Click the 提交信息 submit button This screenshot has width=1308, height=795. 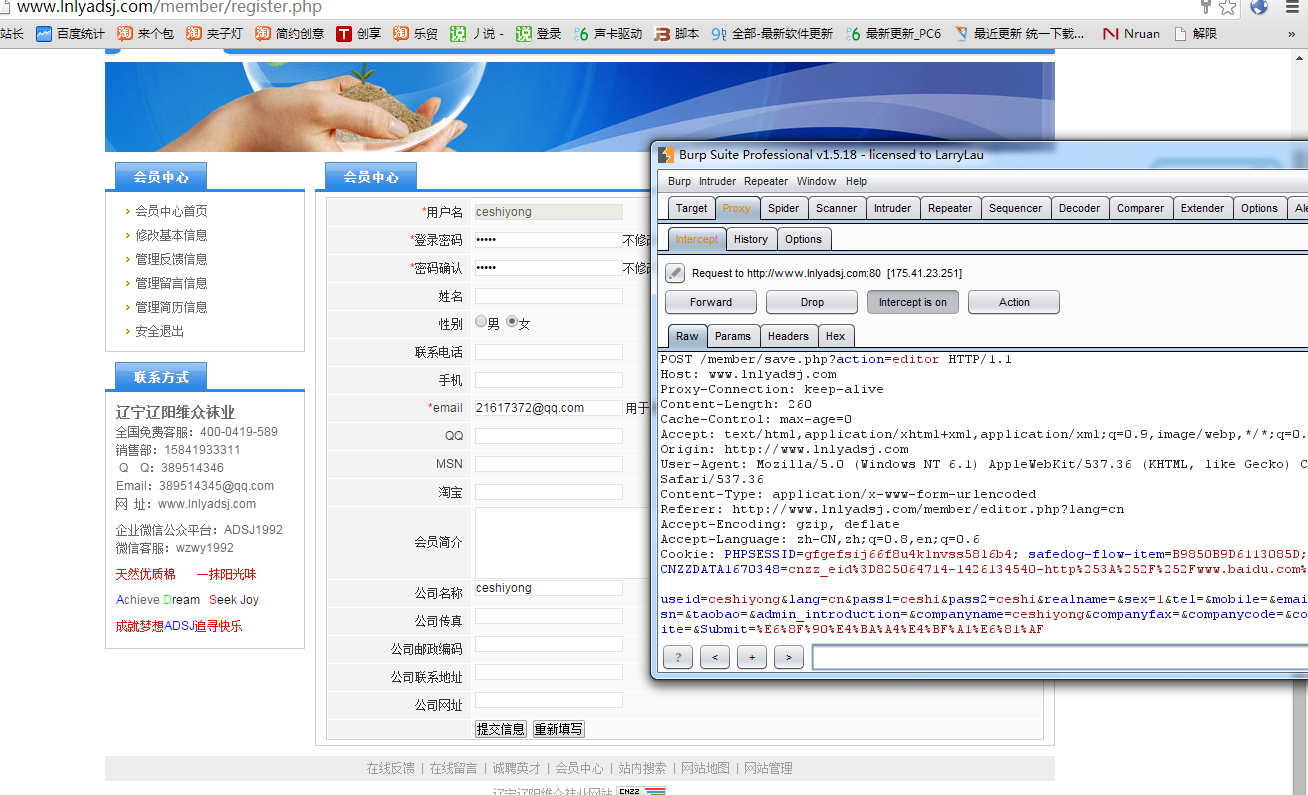click(x=500, y=729)
